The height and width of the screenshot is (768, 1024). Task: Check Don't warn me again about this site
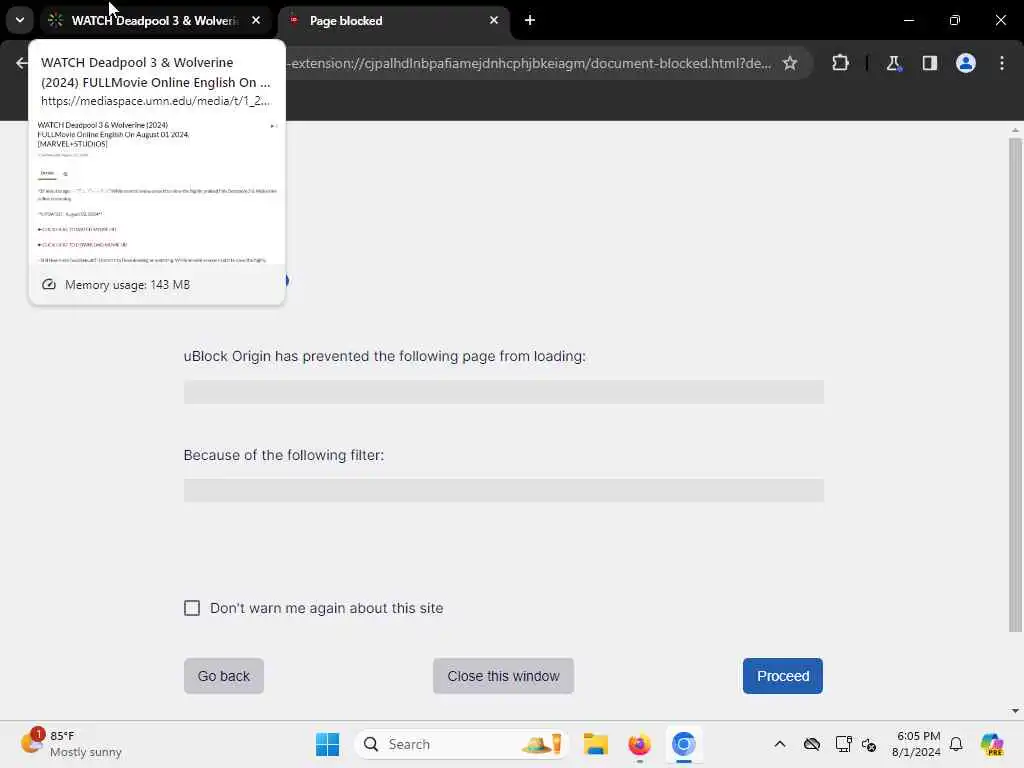click(x=192, y=608)
